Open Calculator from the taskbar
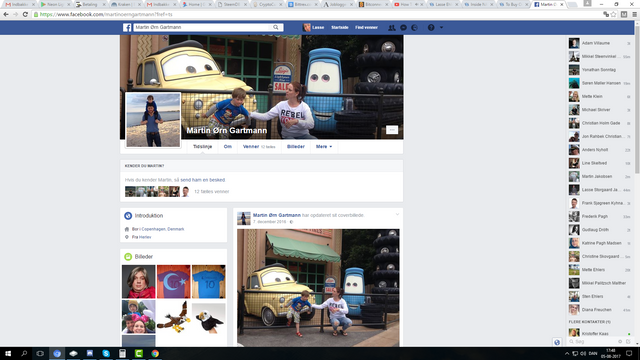 [122, 353]
